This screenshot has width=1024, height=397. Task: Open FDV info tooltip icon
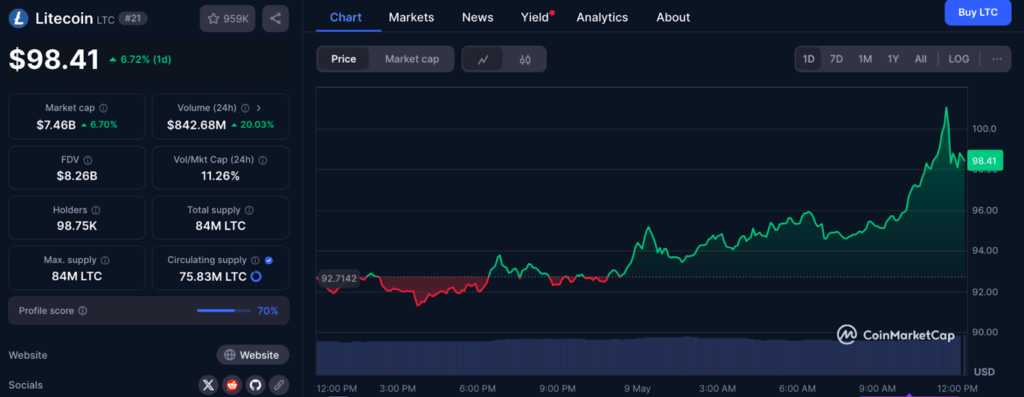pos(88,160)
